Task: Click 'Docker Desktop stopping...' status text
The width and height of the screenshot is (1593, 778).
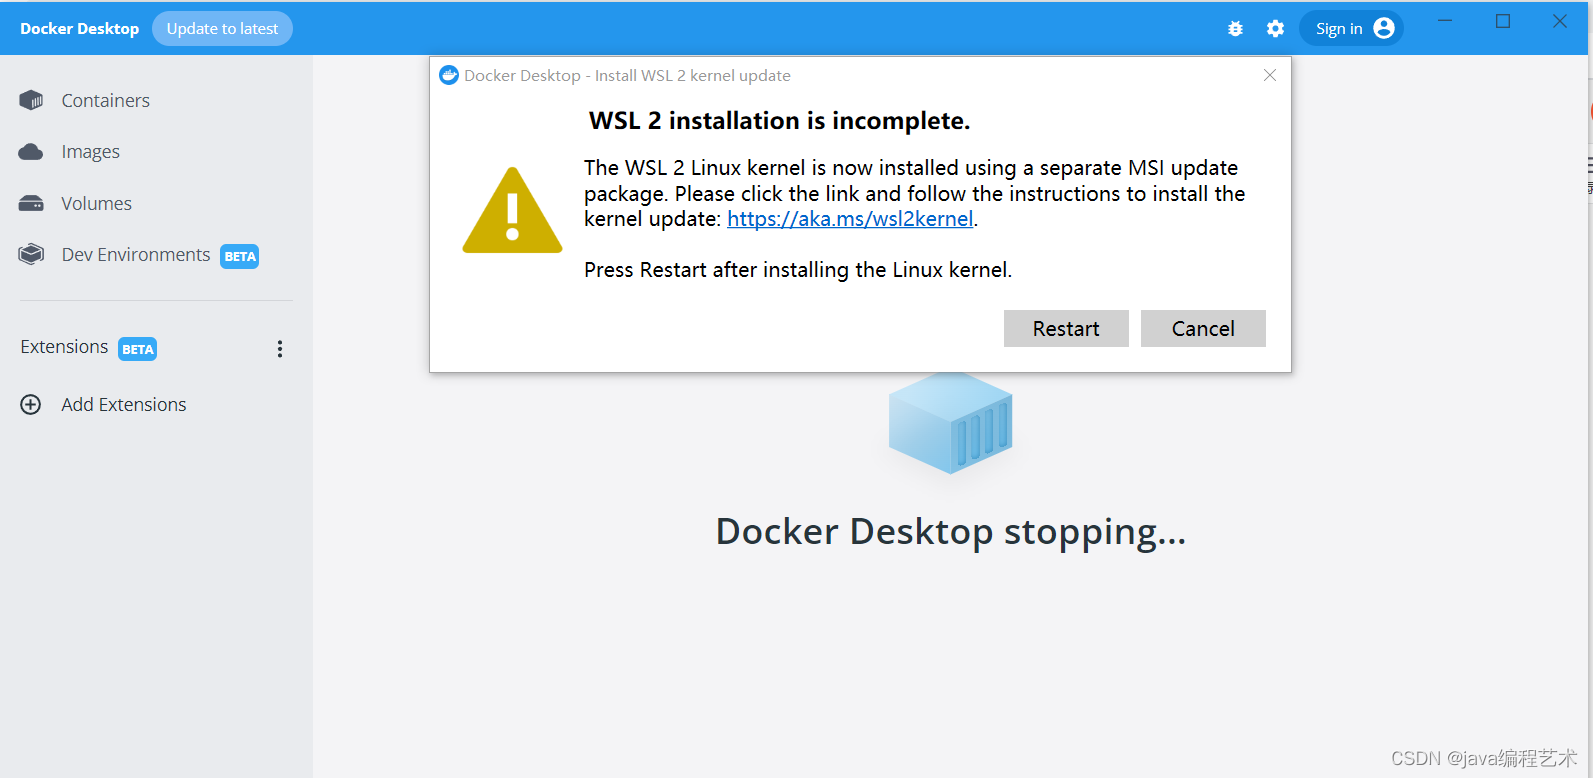Action: coord(951,531)
